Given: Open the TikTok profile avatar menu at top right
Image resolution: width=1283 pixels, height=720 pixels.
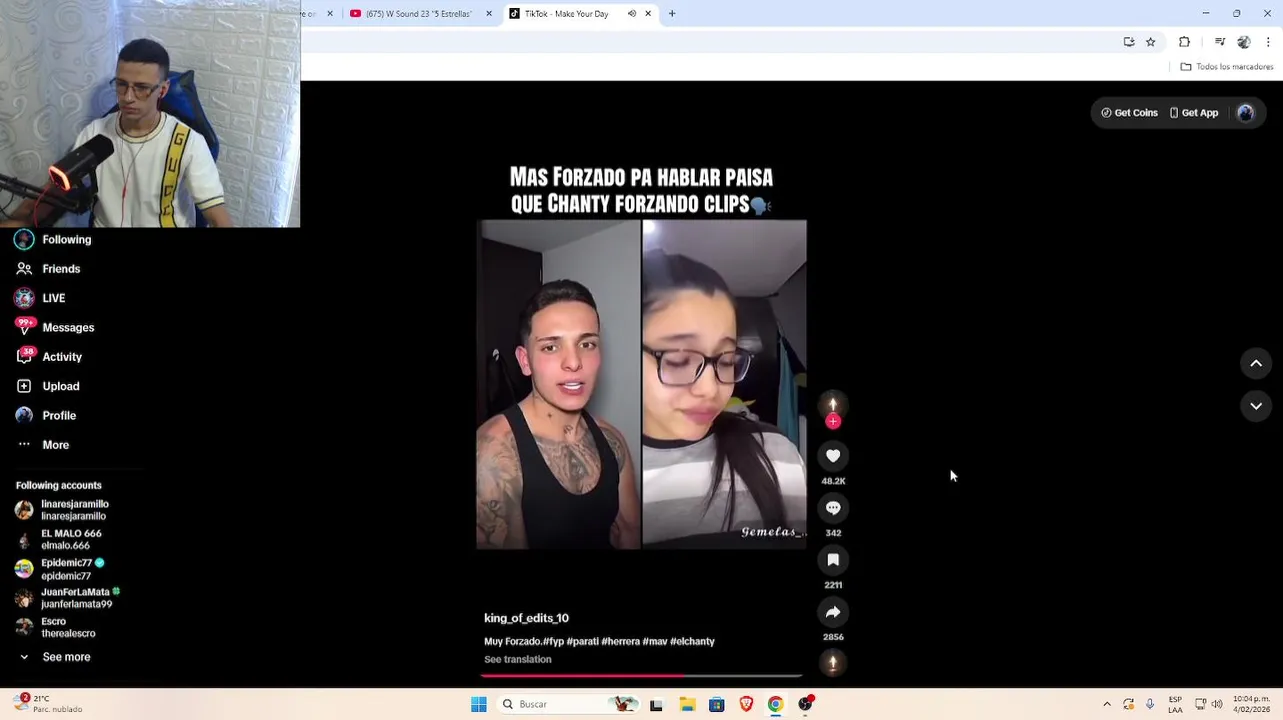Looking at the screenshot, I should click(1245, 113).
